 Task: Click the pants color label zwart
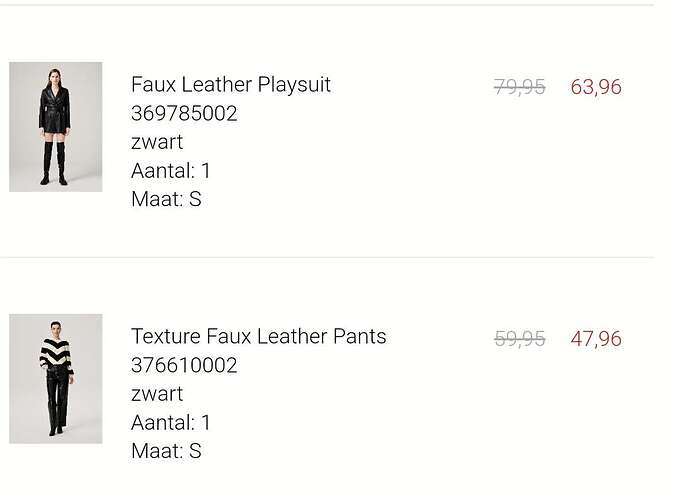[x=157, y=394]
